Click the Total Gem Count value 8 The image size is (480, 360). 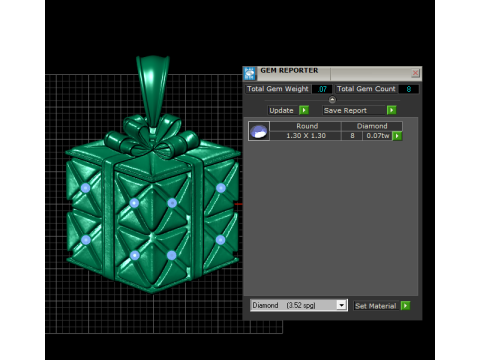point(409,89)
